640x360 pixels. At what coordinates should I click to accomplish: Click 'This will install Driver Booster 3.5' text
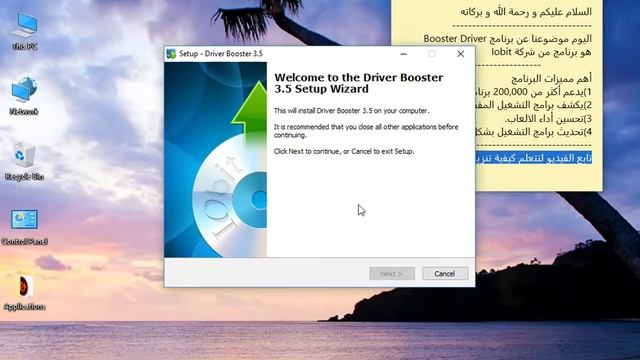click(x=351, y=111)
